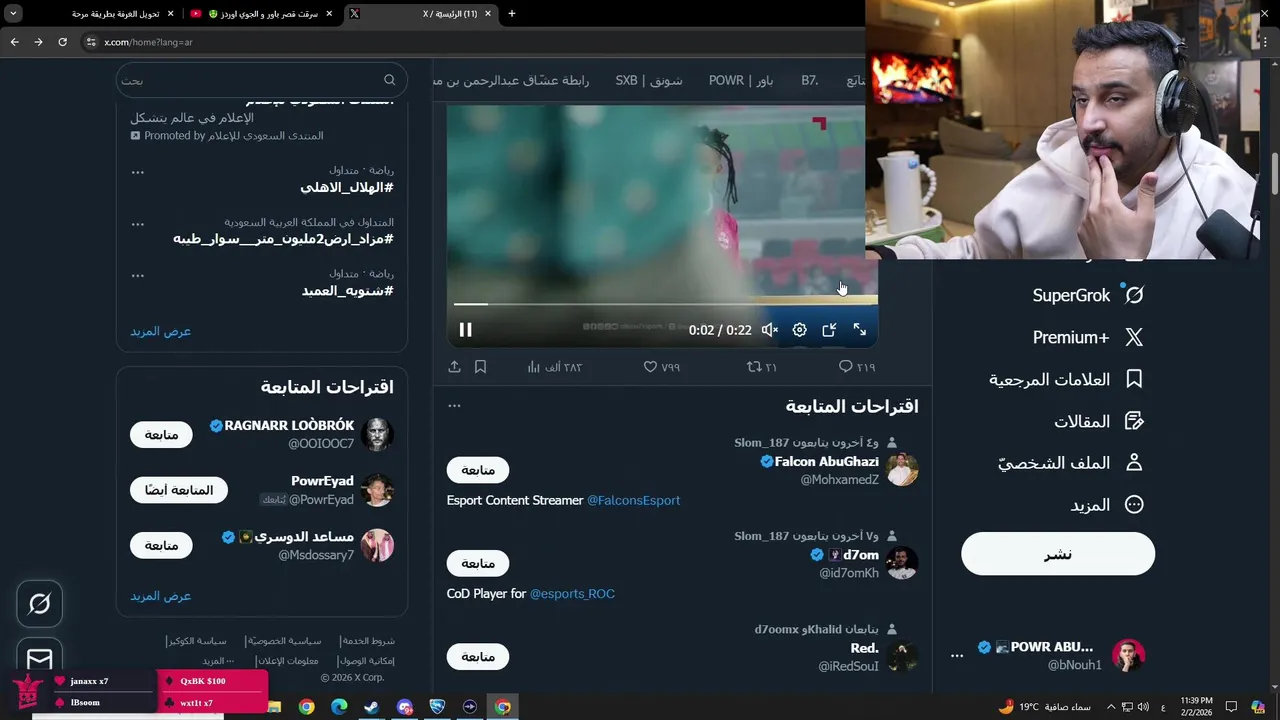Open trend #شتويه_العميد

click(x=348, y=290)
